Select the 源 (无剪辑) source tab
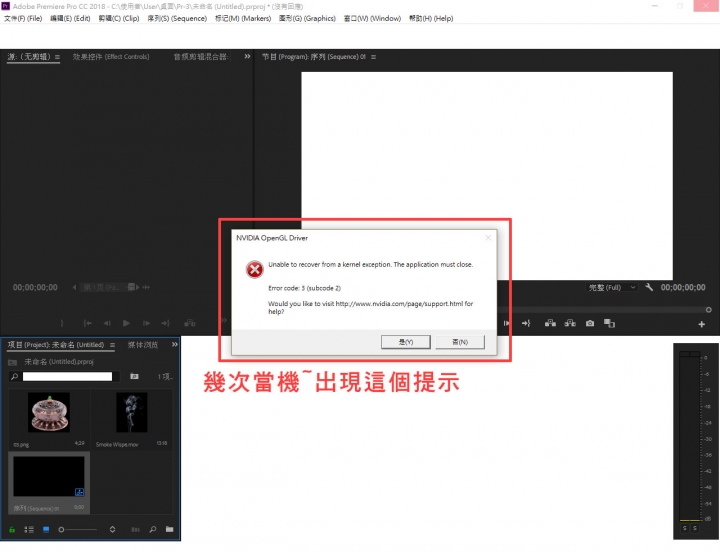The height and width of the screenshot is (552, 720). 28,56
